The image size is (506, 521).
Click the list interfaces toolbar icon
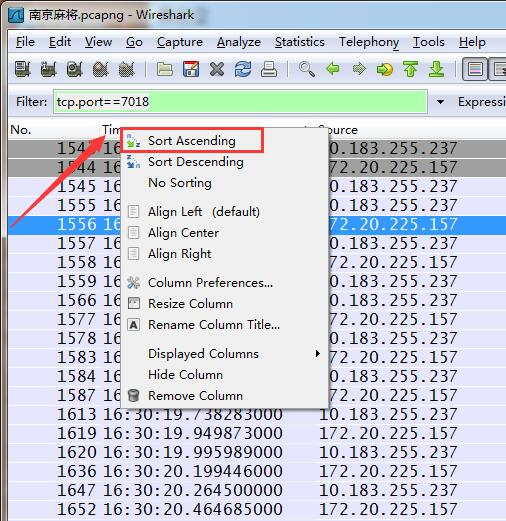(23, 69)
